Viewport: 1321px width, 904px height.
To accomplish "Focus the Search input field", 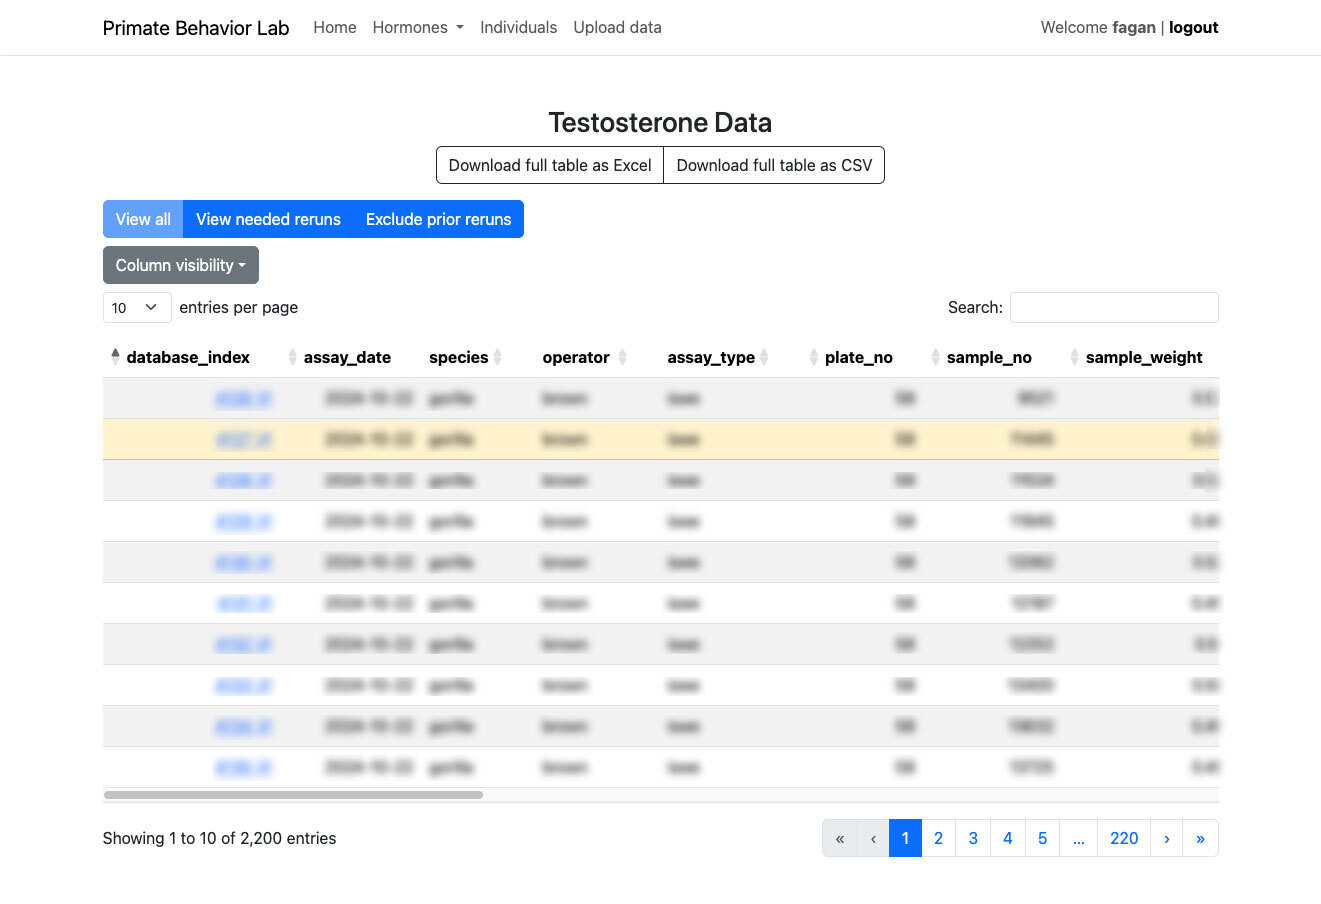I will [x=1114, y=307].
